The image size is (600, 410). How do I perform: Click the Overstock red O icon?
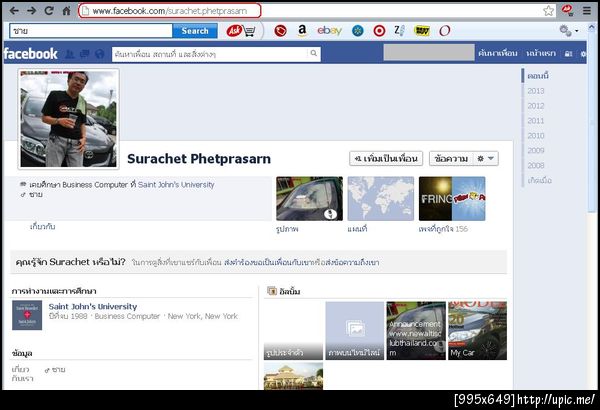tap(445, 31)
